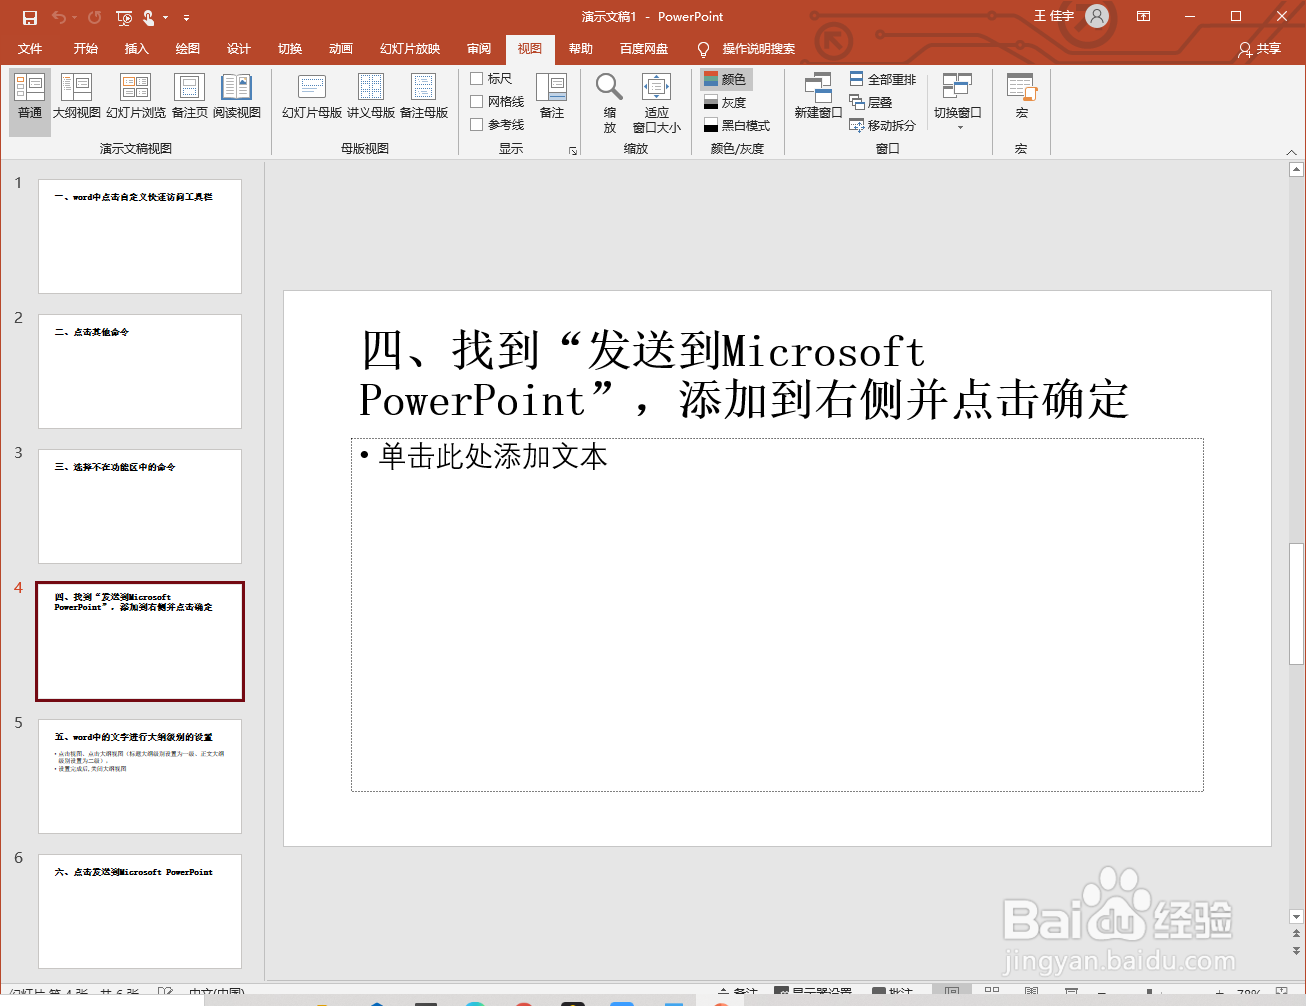Click vertical scrollbar down arrow
This screenshot has height=1006, width=1306.
(1296, 917)
